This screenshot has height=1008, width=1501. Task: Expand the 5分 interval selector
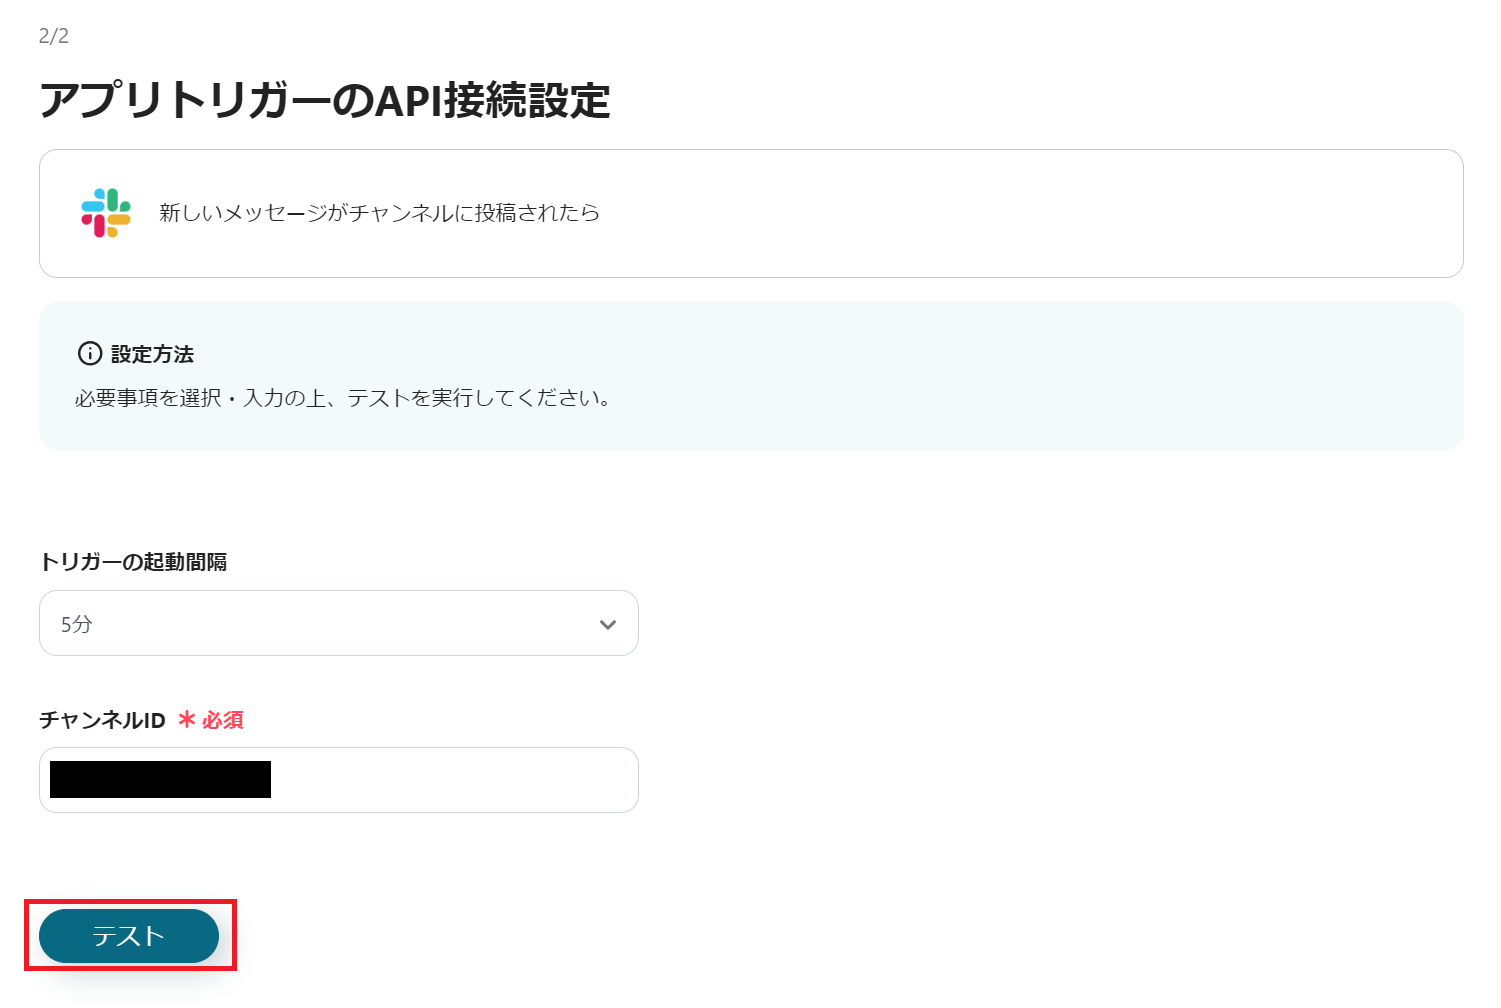[x=338, y=623]
